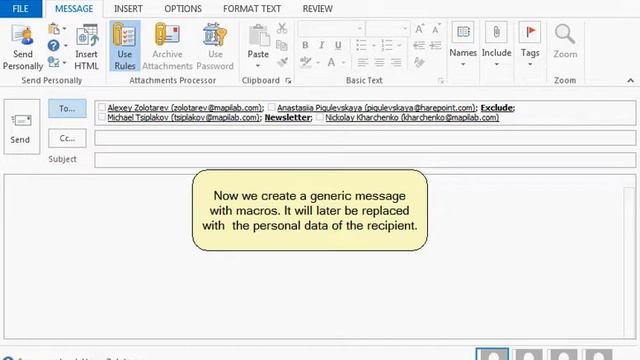The height and width of the screenshot is (360, 640).
Task: Select the MESSAGE tab
Action: (x=74, y=9)
